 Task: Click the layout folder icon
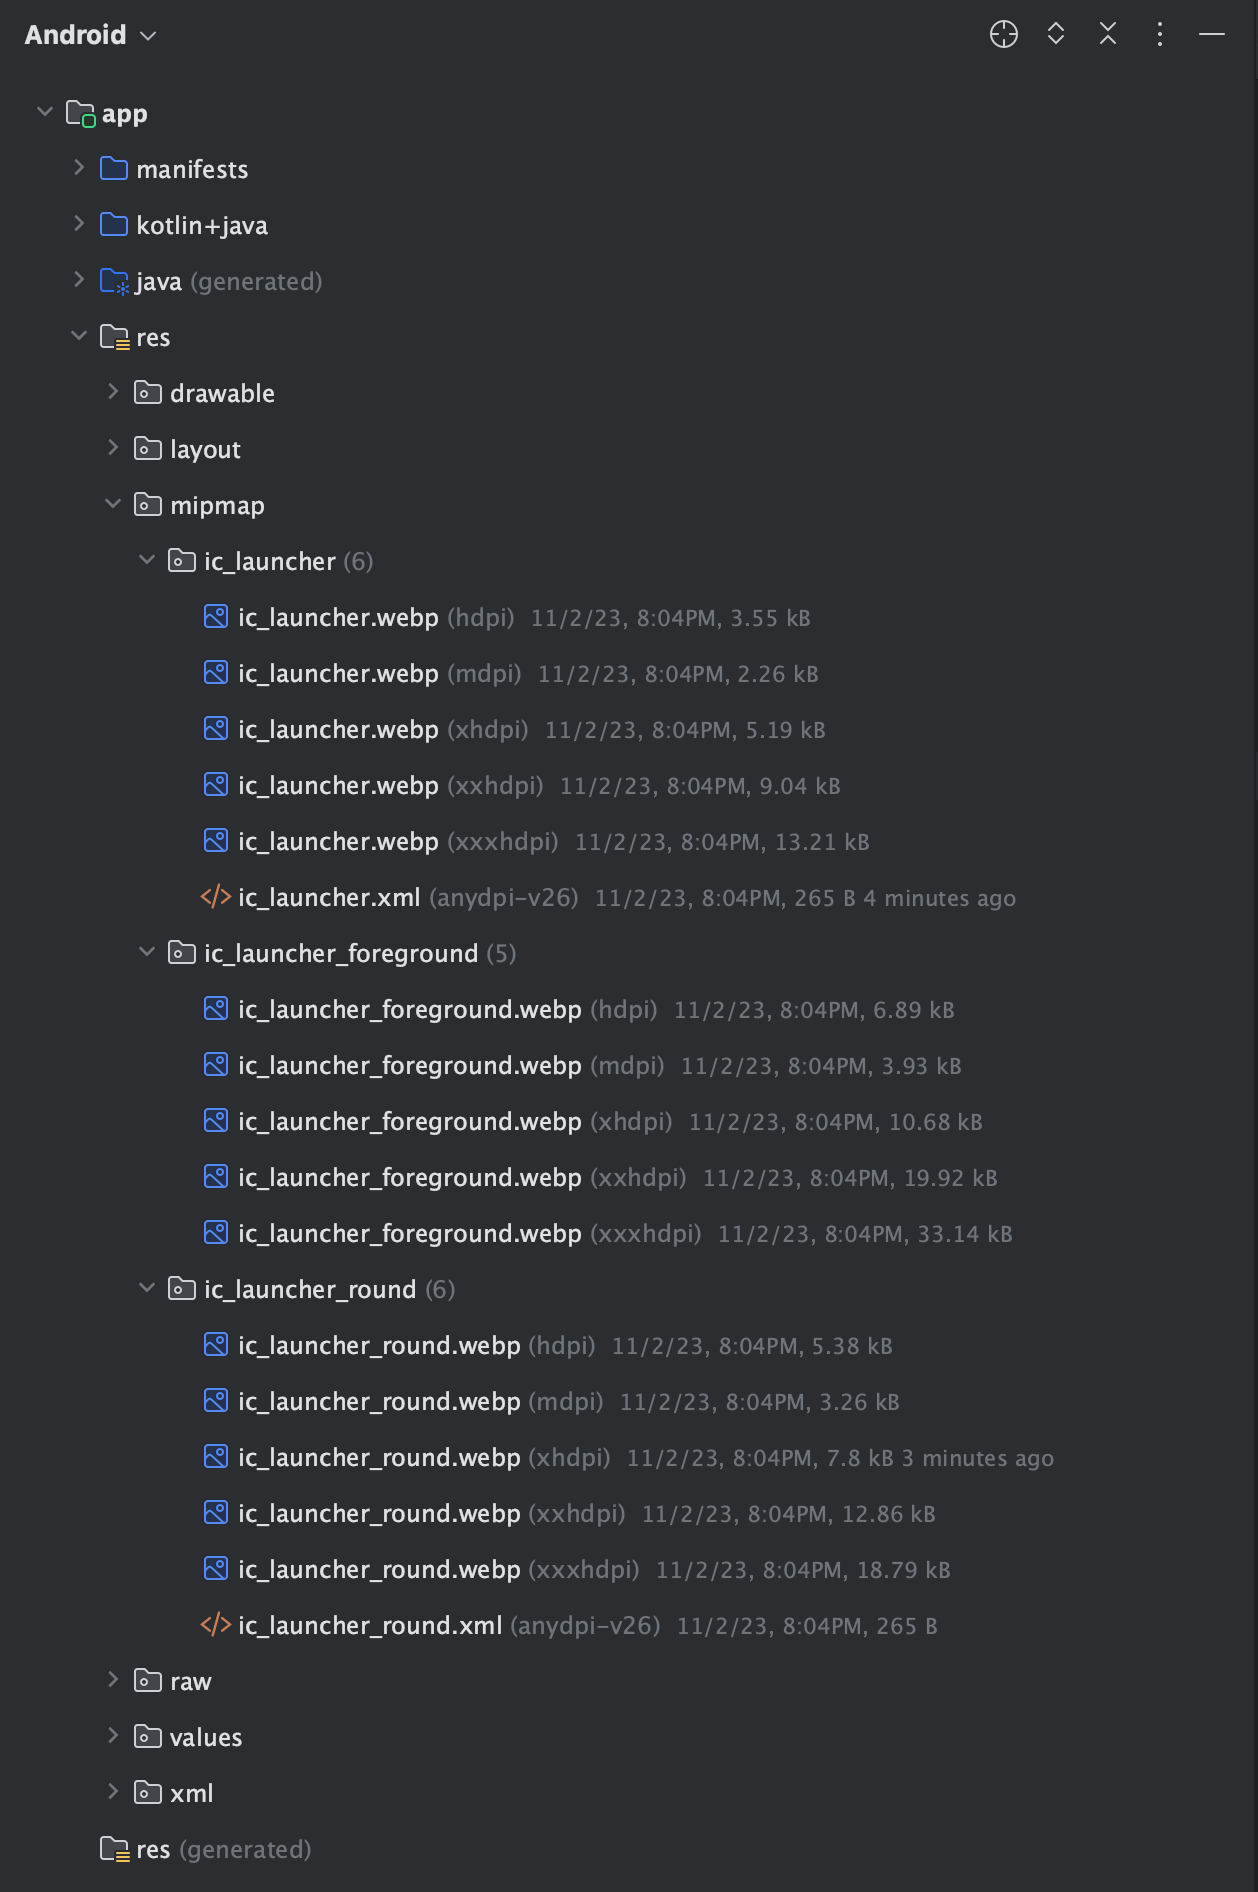click(148, 449)
